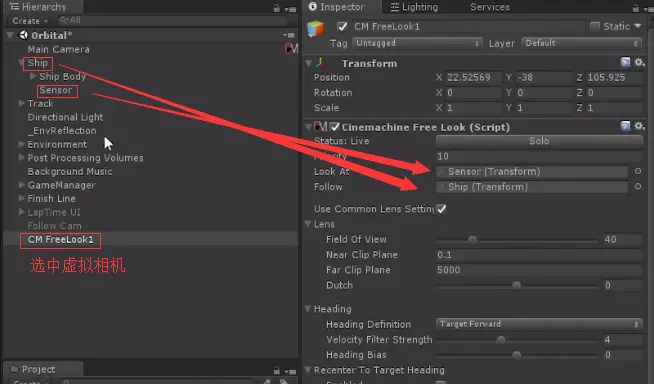Click the Transform axes icon
Screen dimensions: 654x384
321,63
